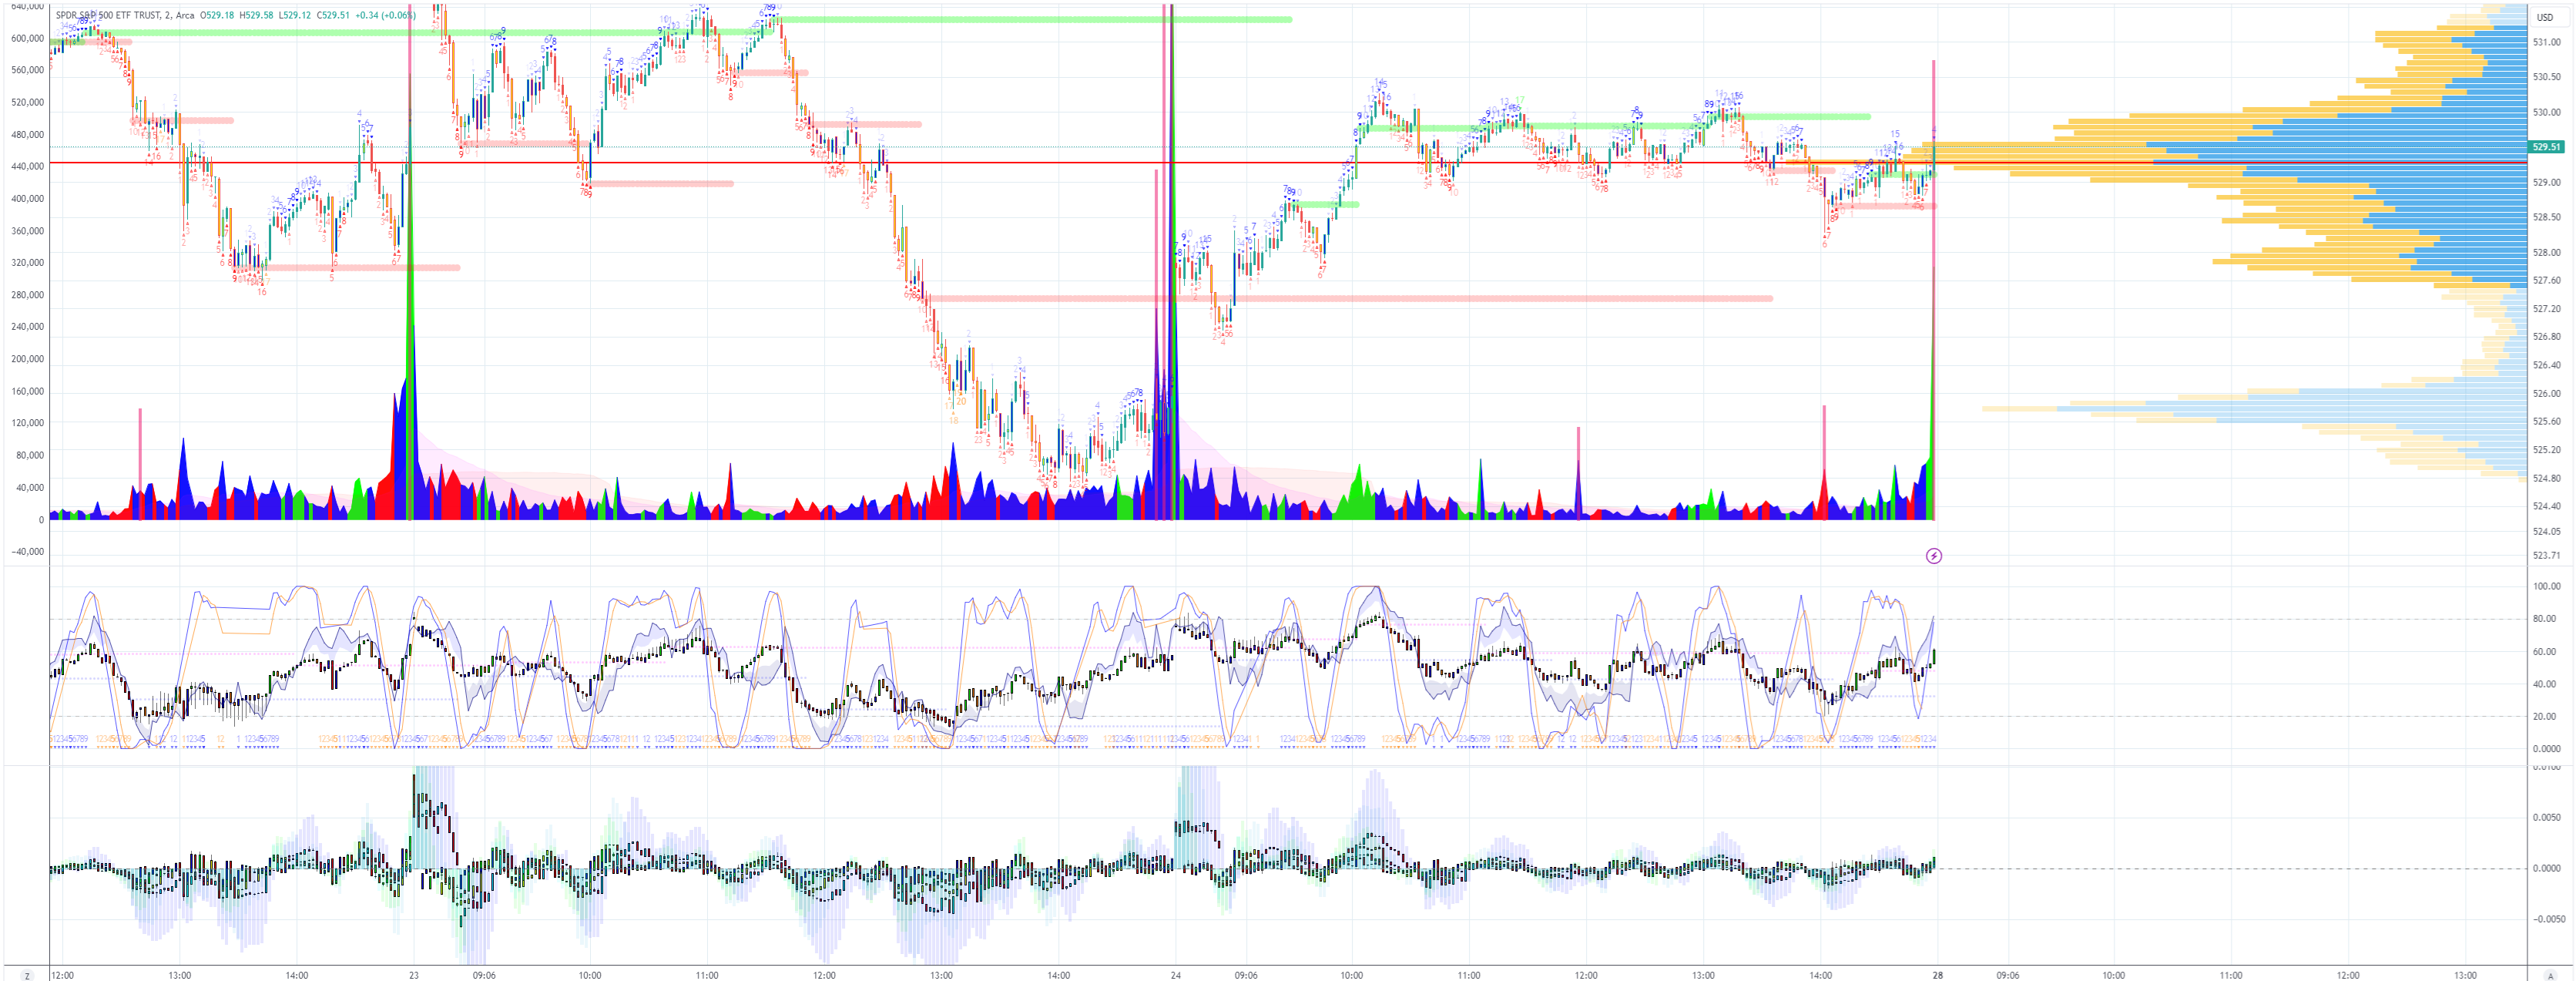Click the 24 date label on time axis

[x=1175, y=975]
